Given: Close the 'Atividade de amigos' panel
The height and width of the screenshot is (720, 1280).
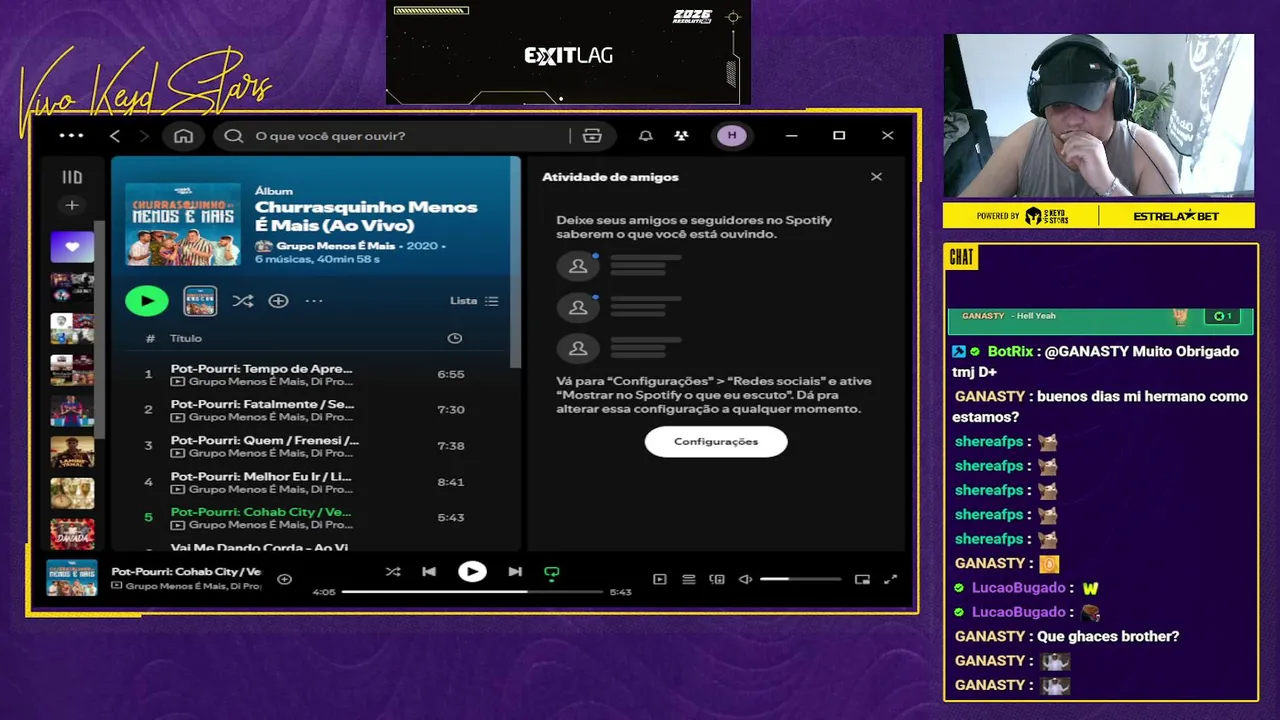Looking at the screenshot, I should coord(876,177).
